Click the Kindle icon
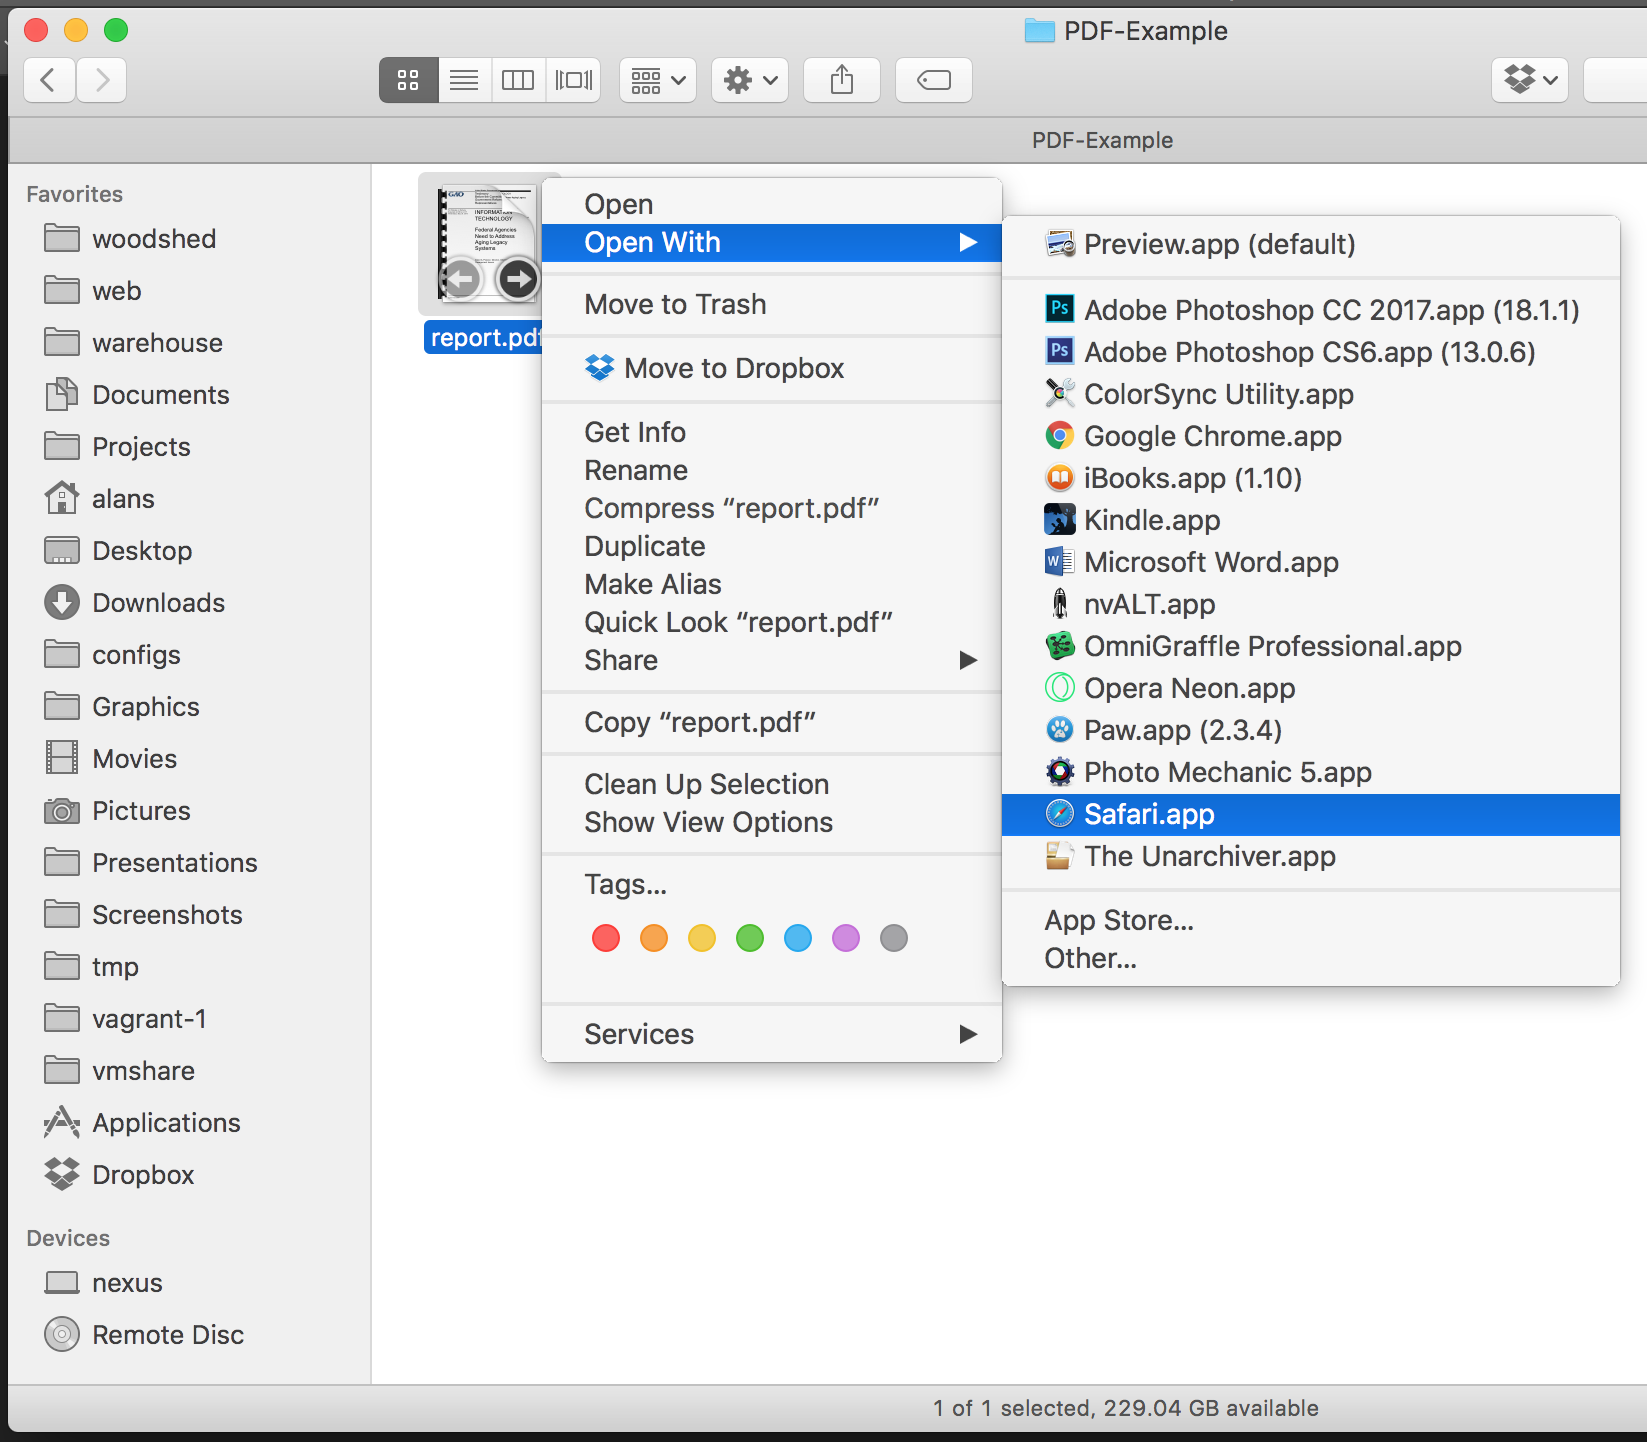The image size is (1647, 1442). 1060,519
